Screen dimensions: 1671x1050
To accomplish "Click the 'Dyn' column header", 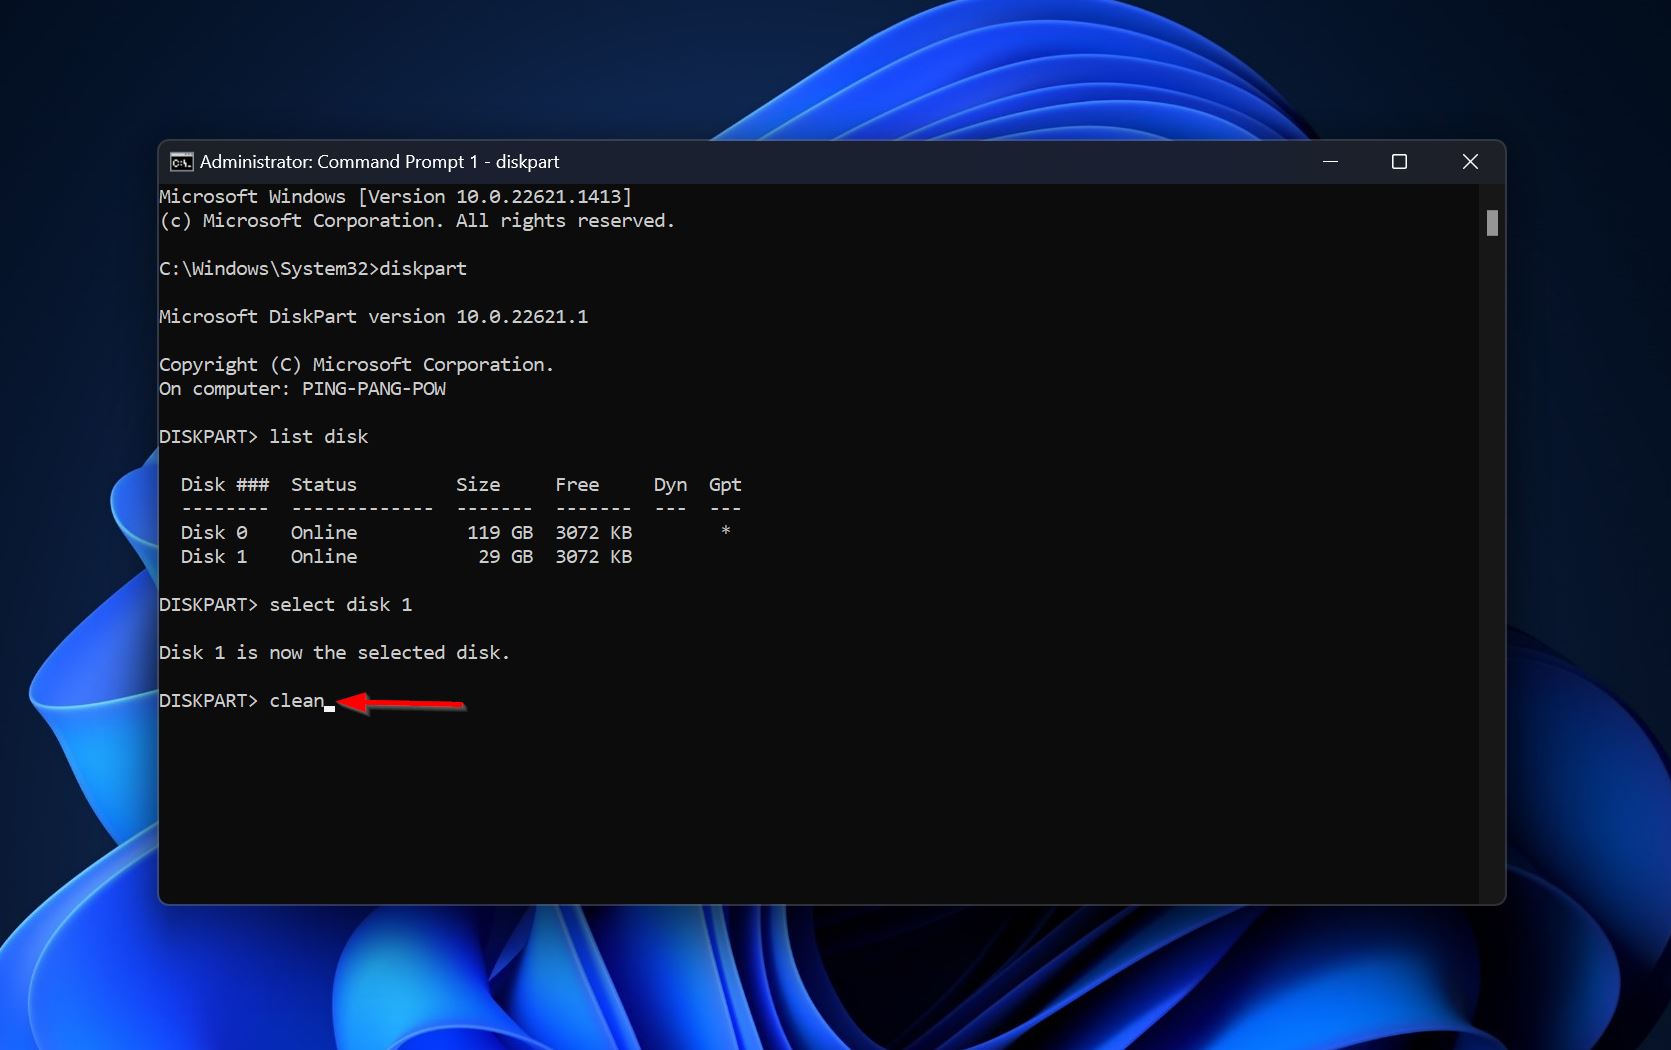I will click(670, 485).
